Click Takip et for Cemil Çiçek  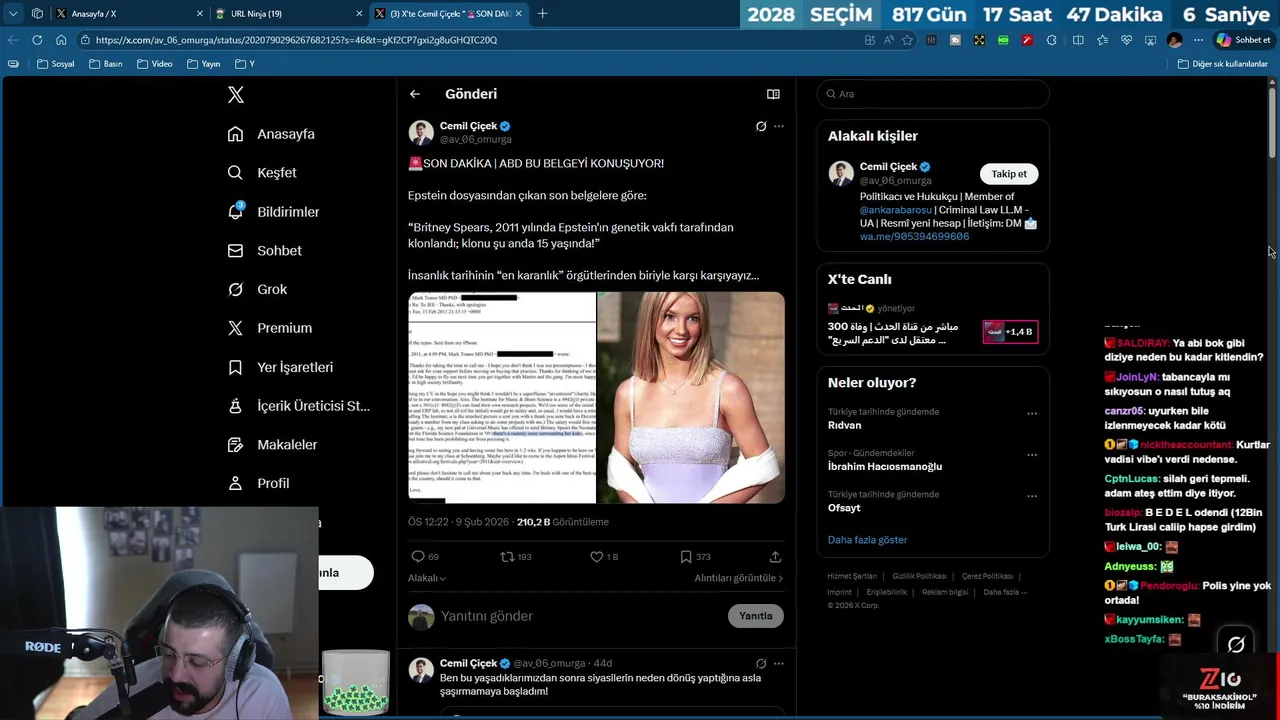1009,174
